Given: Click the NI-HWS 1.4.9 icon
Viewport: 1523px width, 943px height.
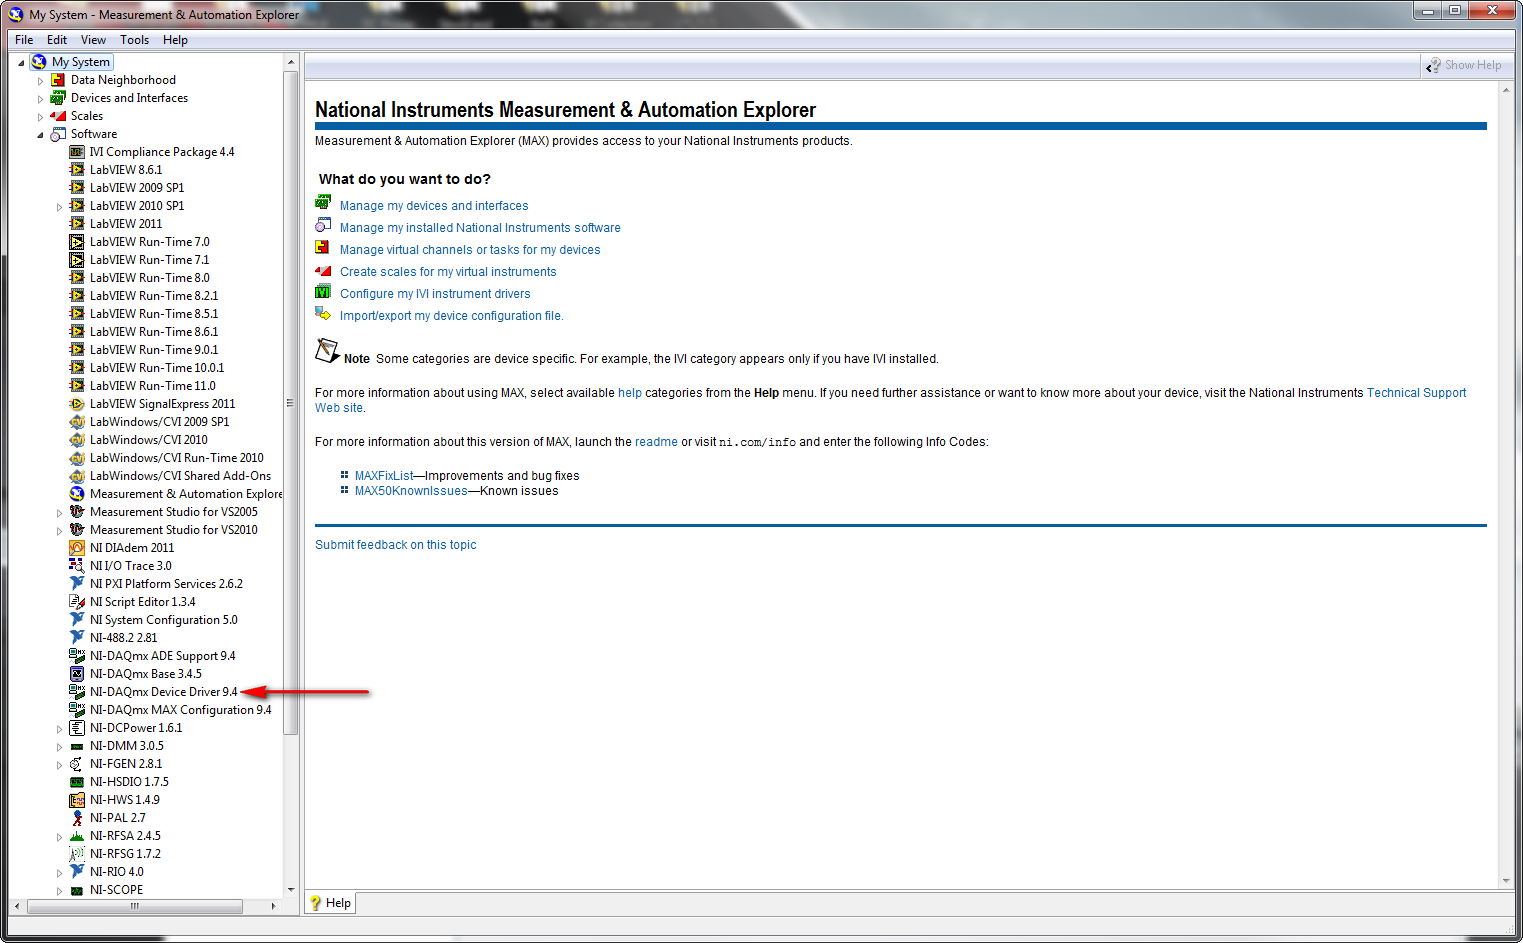Looking at the screenshot, I should [x=77, y=800].
